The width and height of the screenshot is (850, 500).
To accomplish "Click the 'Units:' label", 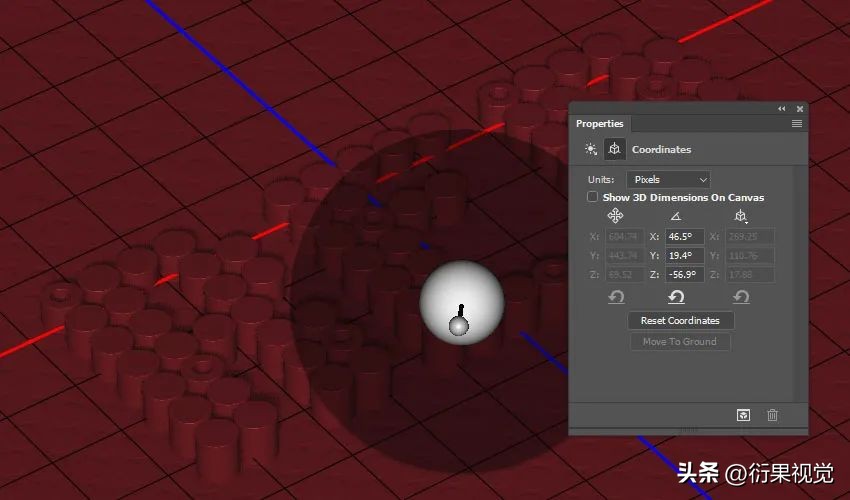I will click(601, 180).
